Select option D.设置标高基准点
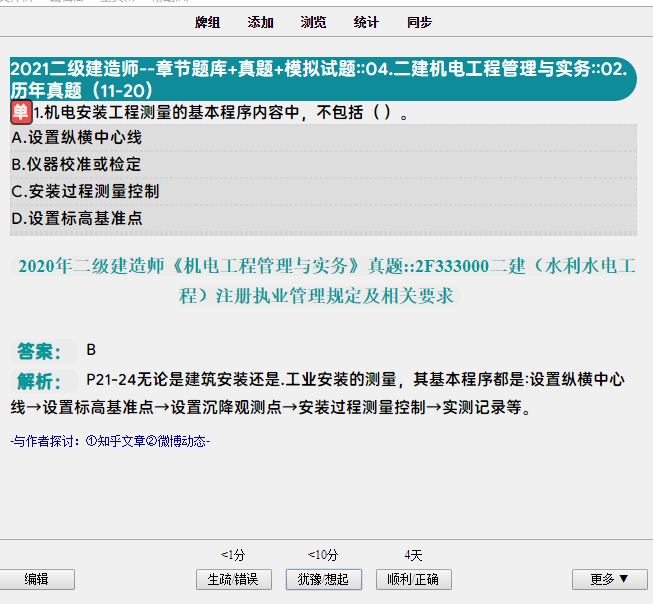The height and width of the screenshot is (604, 653). tap(323, 219)
